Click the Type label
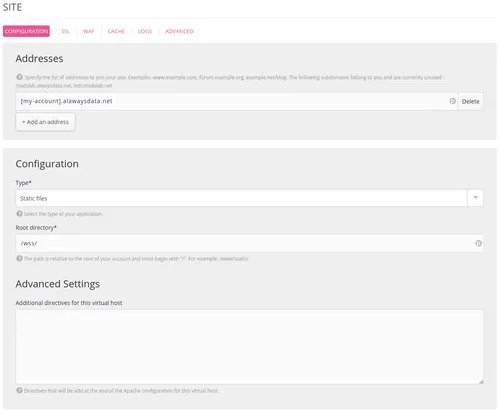Viewport: 500px width, 411px height. click(23, 183)
